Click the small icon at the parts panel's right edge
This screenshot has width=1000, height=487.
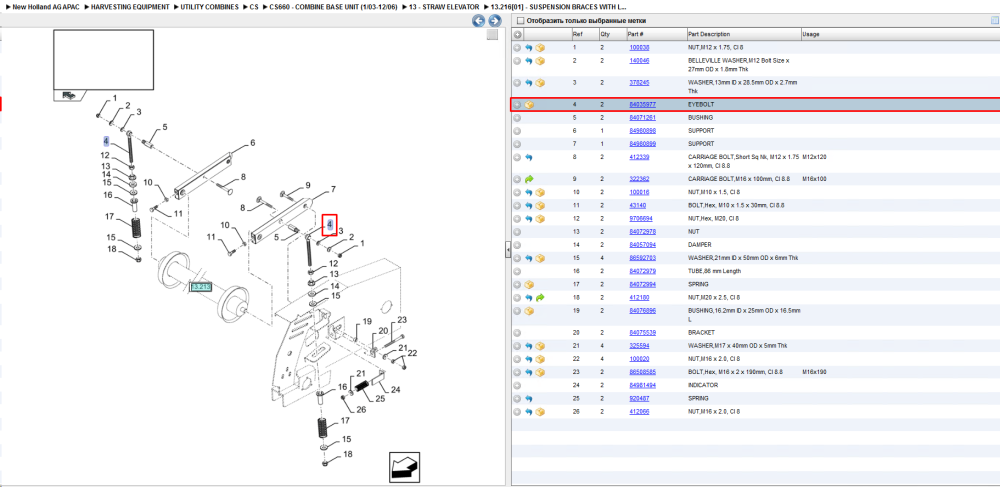995,20
